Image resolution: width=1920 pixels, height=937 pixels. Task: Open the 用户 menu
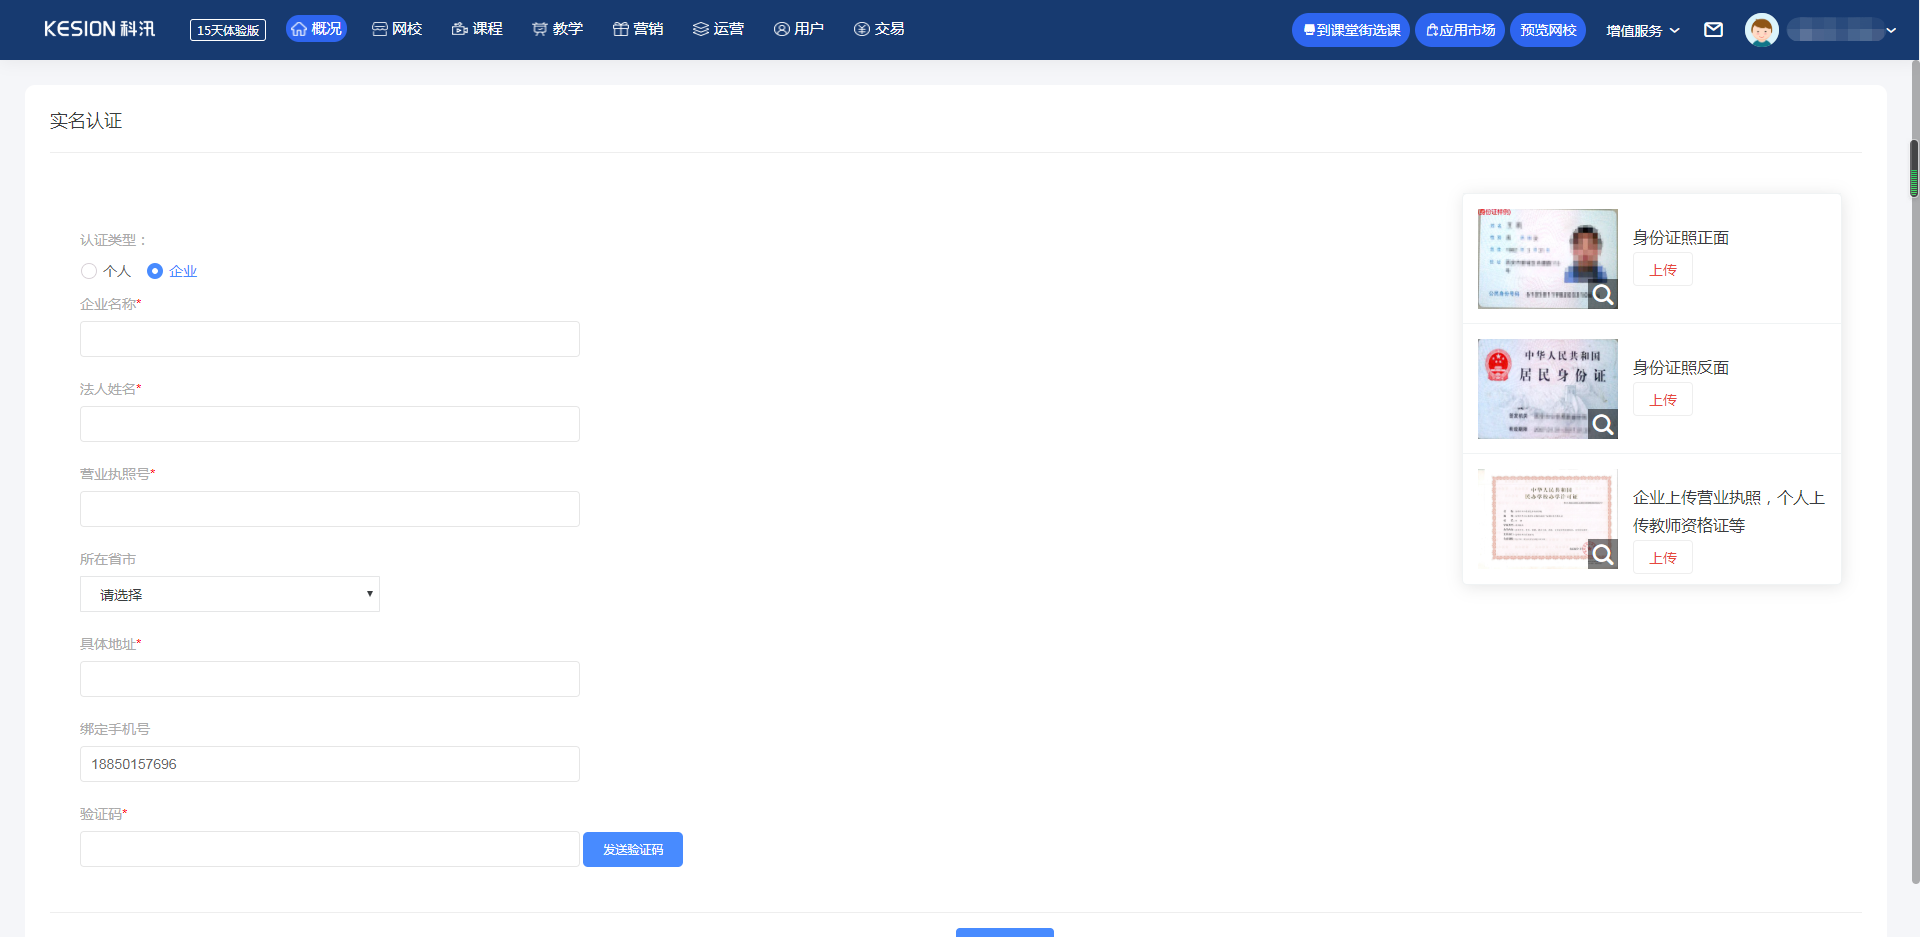pos(798,29)
